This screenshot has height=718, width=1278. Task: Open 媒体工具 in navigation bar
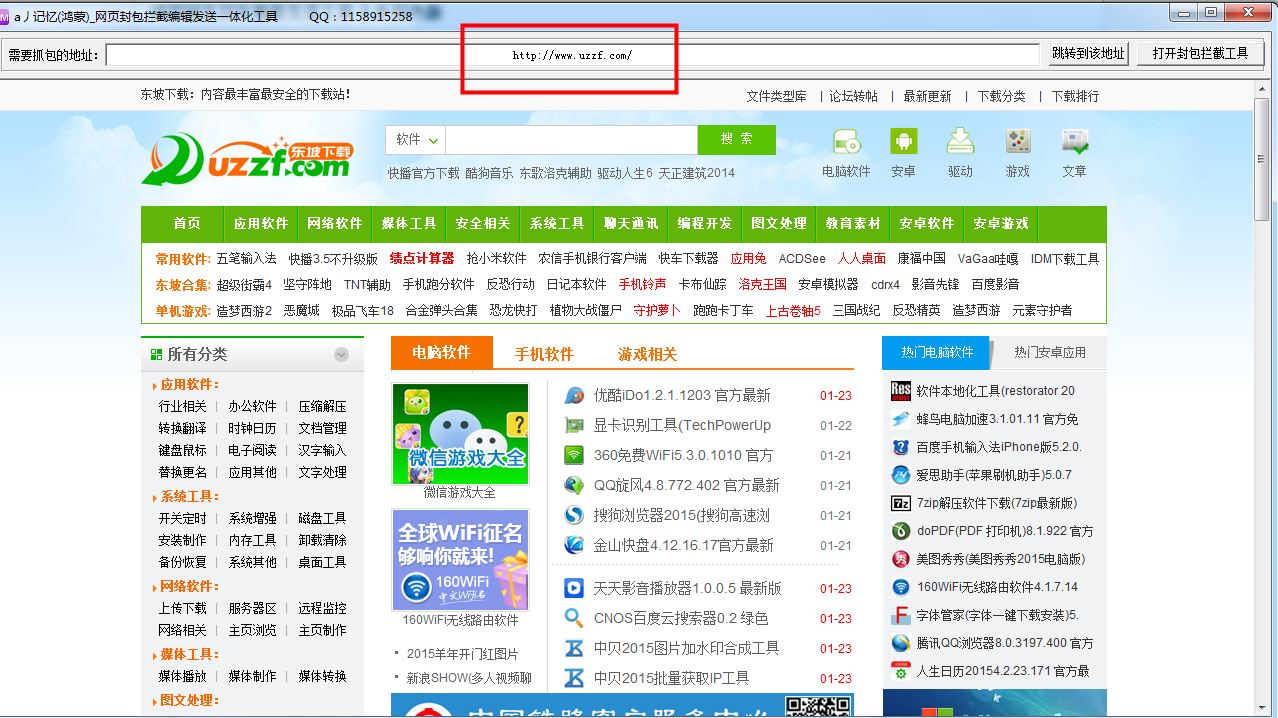[409, 223]
